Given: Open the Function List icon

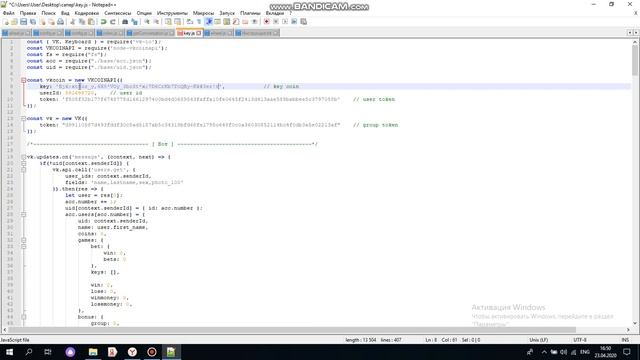Looking at the screenshot, I should click(236, 22).
